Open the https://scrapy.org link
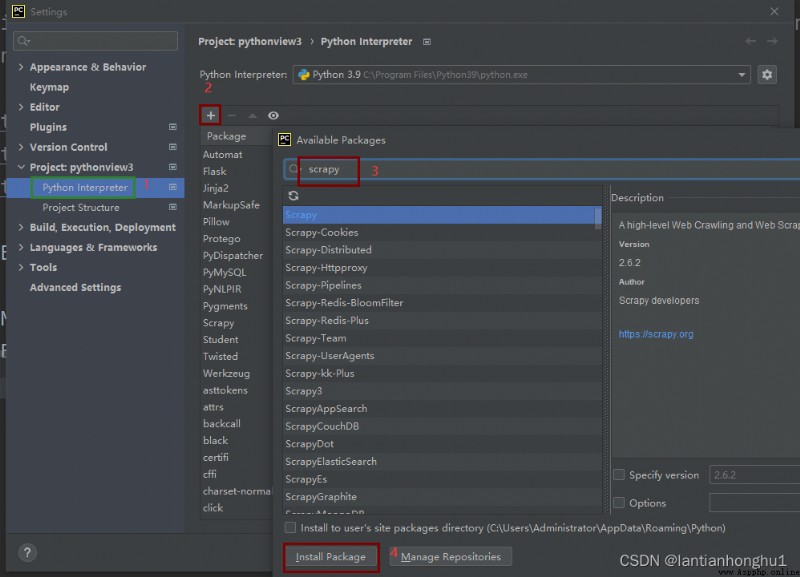Image resolution: width=800 pixels, height=577 pixels. point(656,334)
